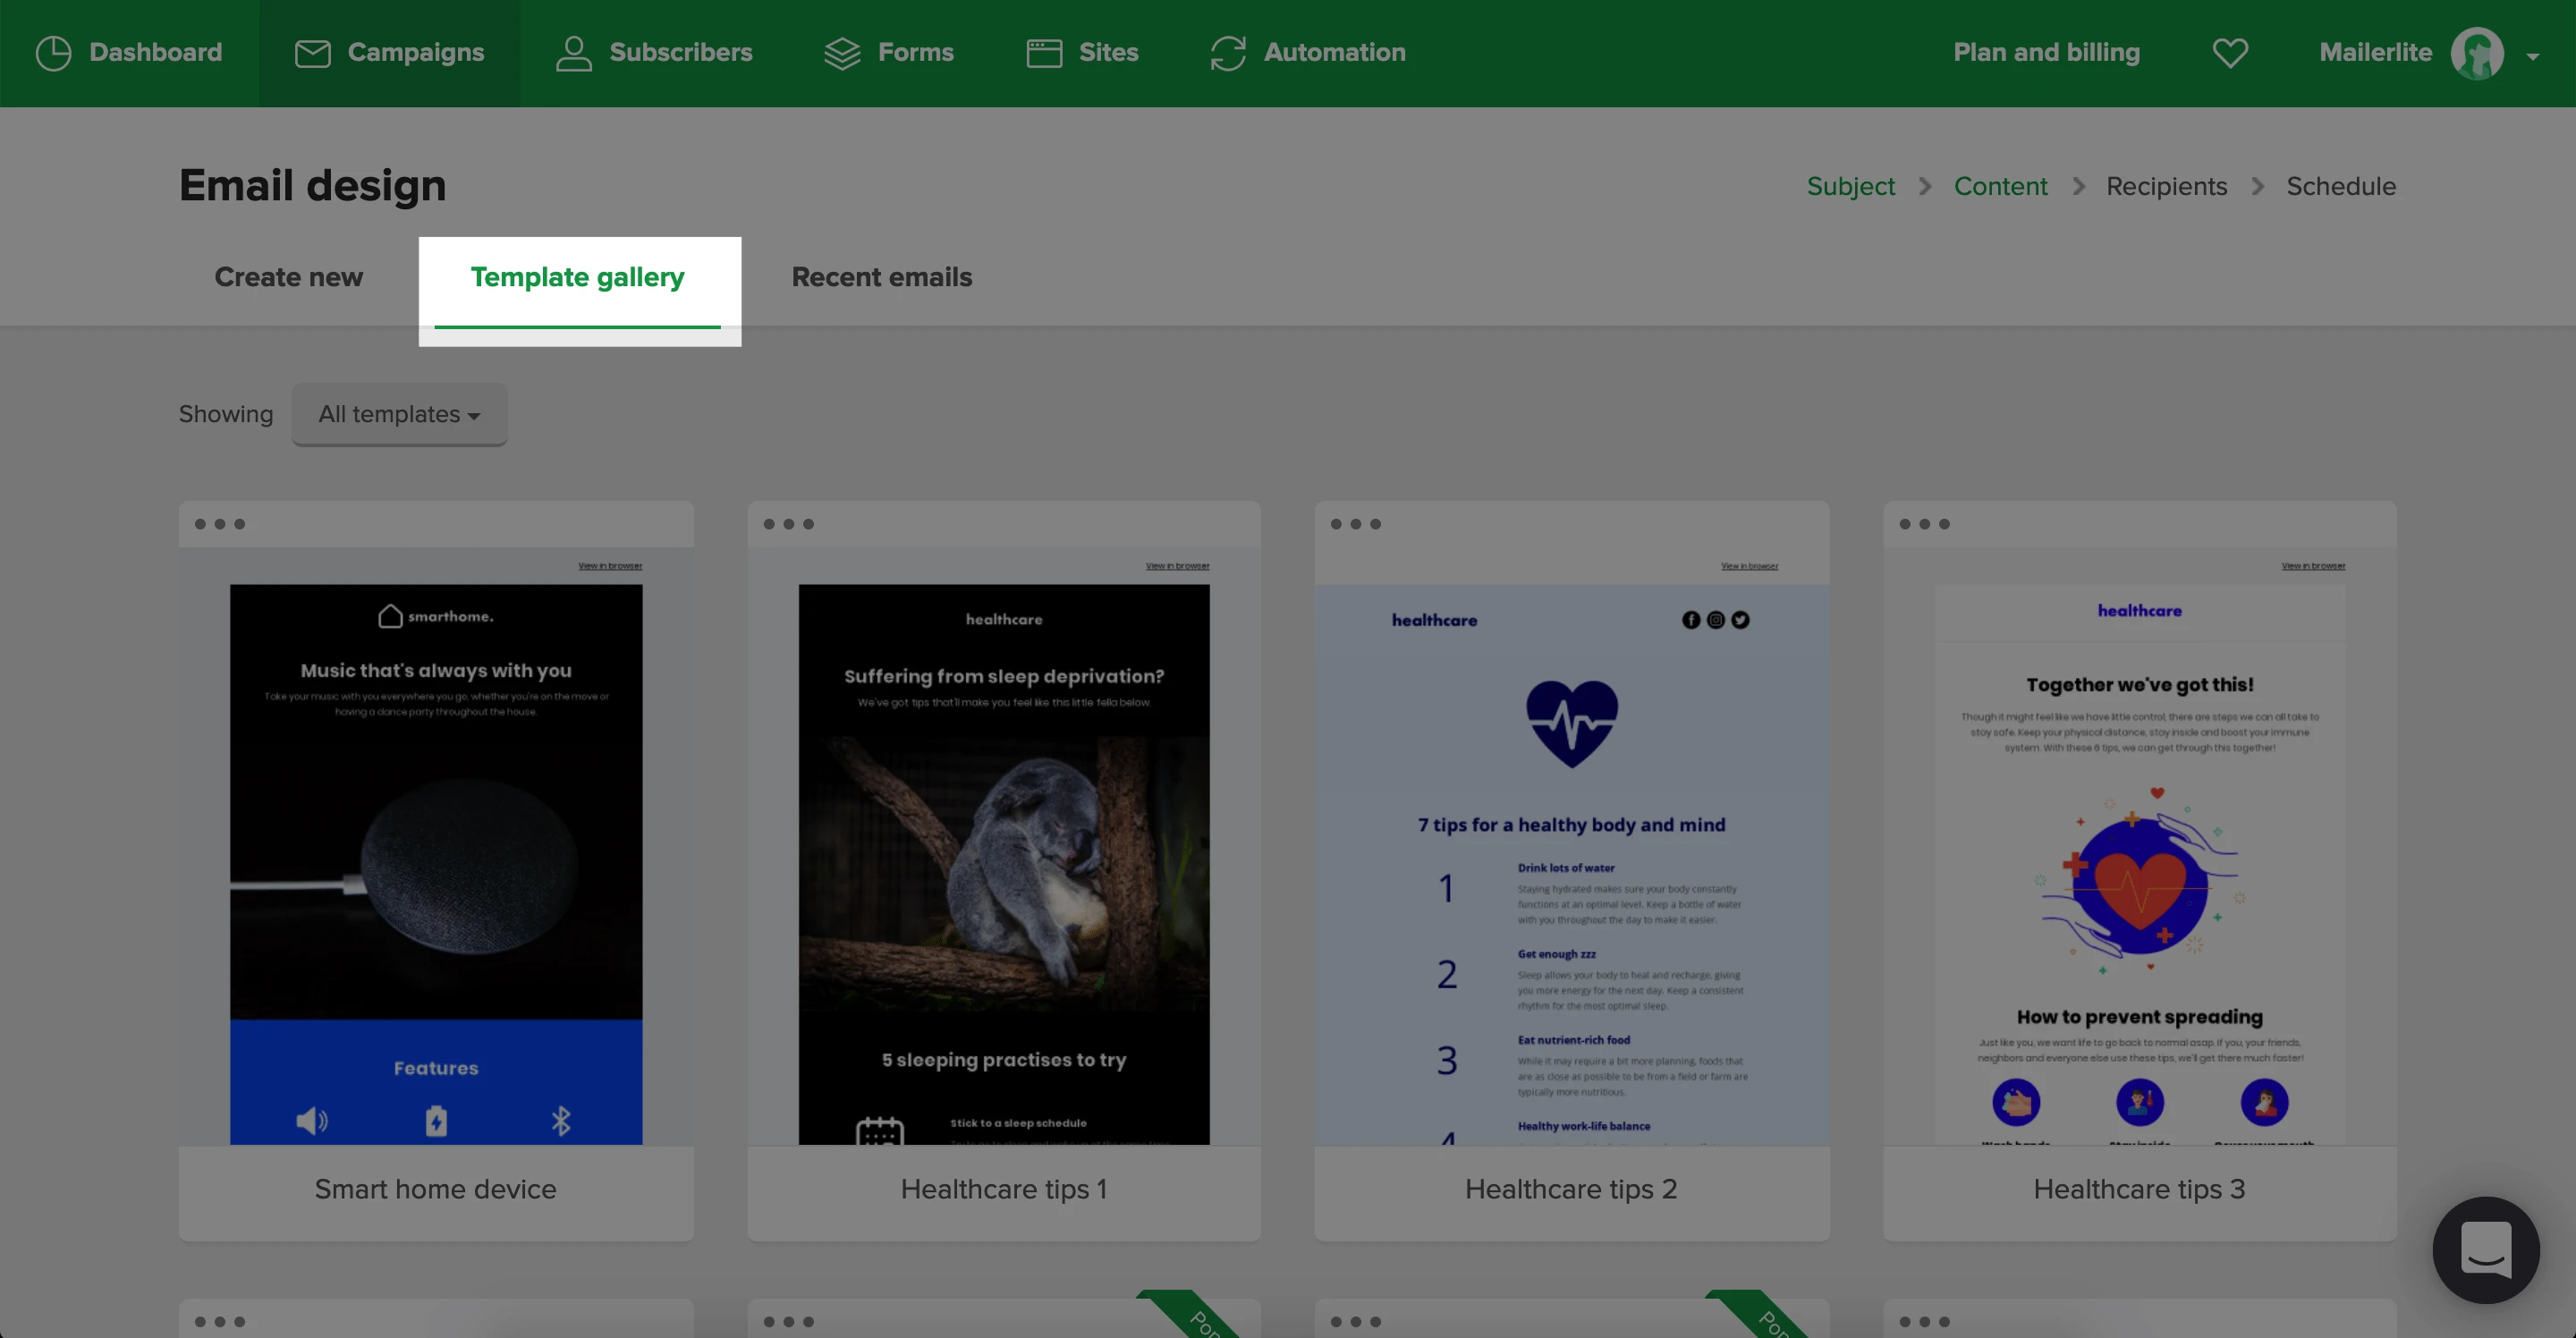Click the Subscribers person icon
This screenshot has width=2576, height=1338.
click(x=573, y=53)
